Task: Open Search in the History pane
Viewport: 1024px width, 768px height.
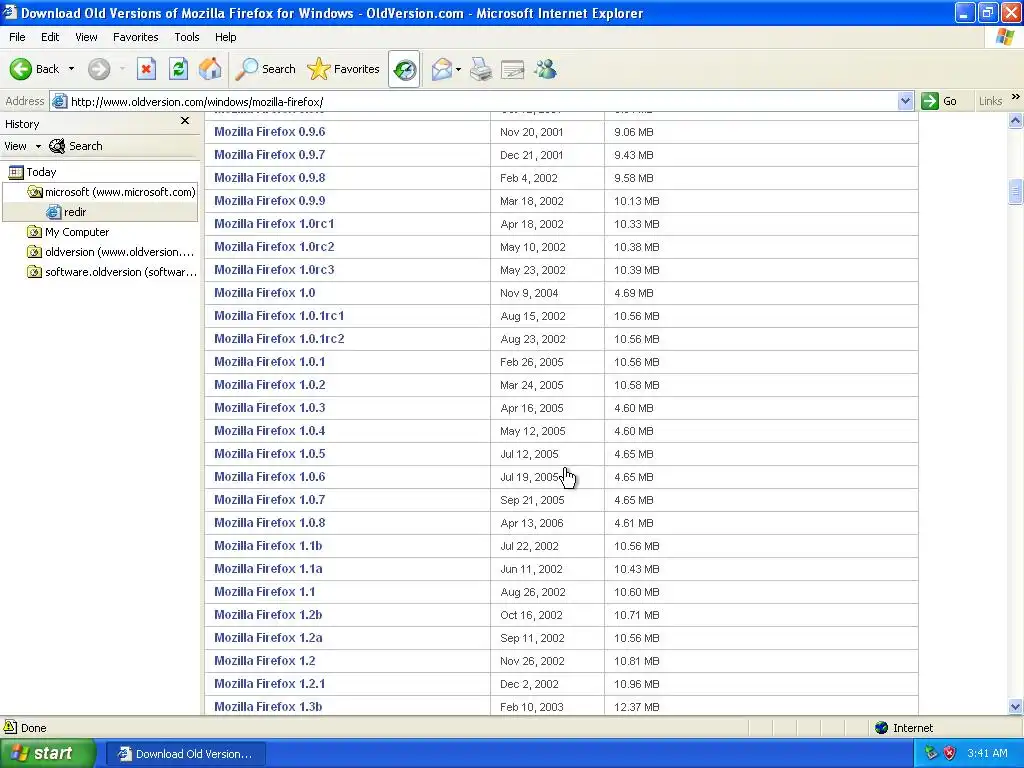Action: (x=76, y=146)
